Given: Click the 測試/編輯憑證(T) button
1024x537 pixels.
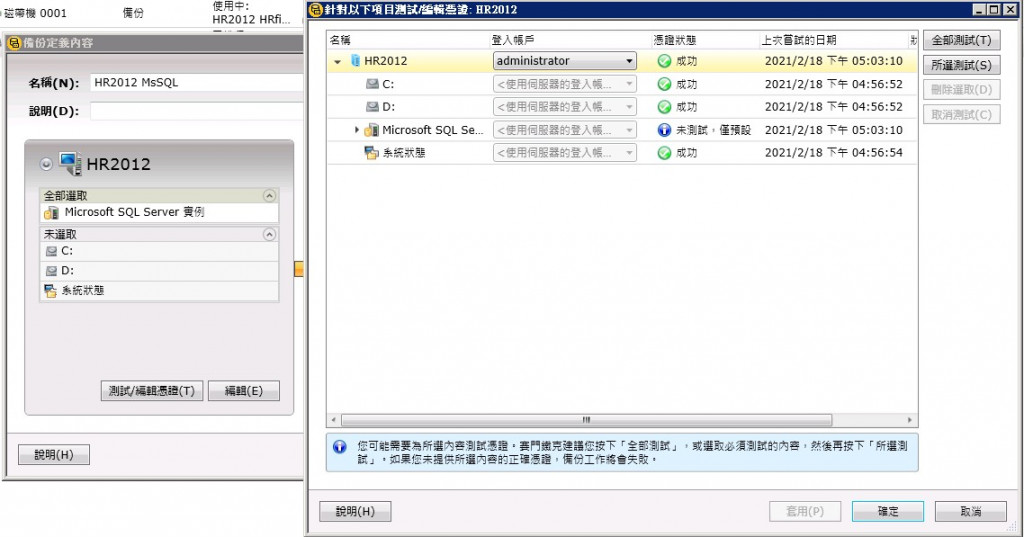Looking at the screenshot, I should point(152,391).
